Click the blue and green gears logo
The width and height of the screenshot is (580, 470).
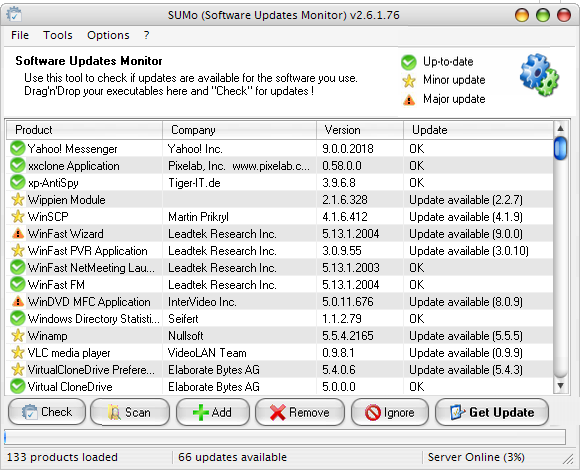[539, 75]
